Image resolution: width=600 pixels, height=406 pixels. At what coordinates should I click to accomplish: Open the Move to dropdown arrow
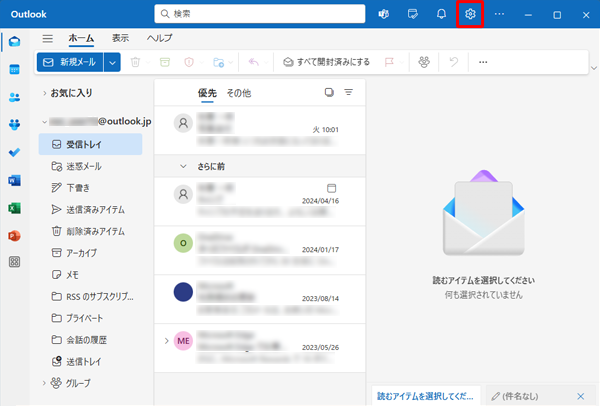(231, 62)
